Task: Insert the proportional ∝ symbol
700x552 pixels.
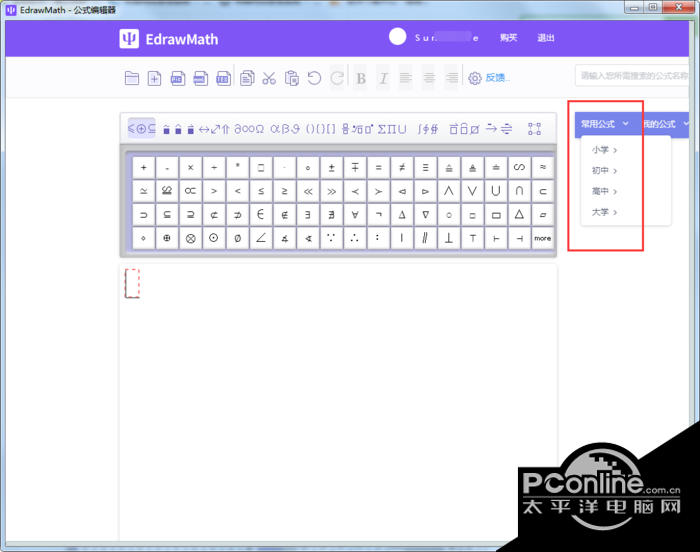Action: click(191, 191)
